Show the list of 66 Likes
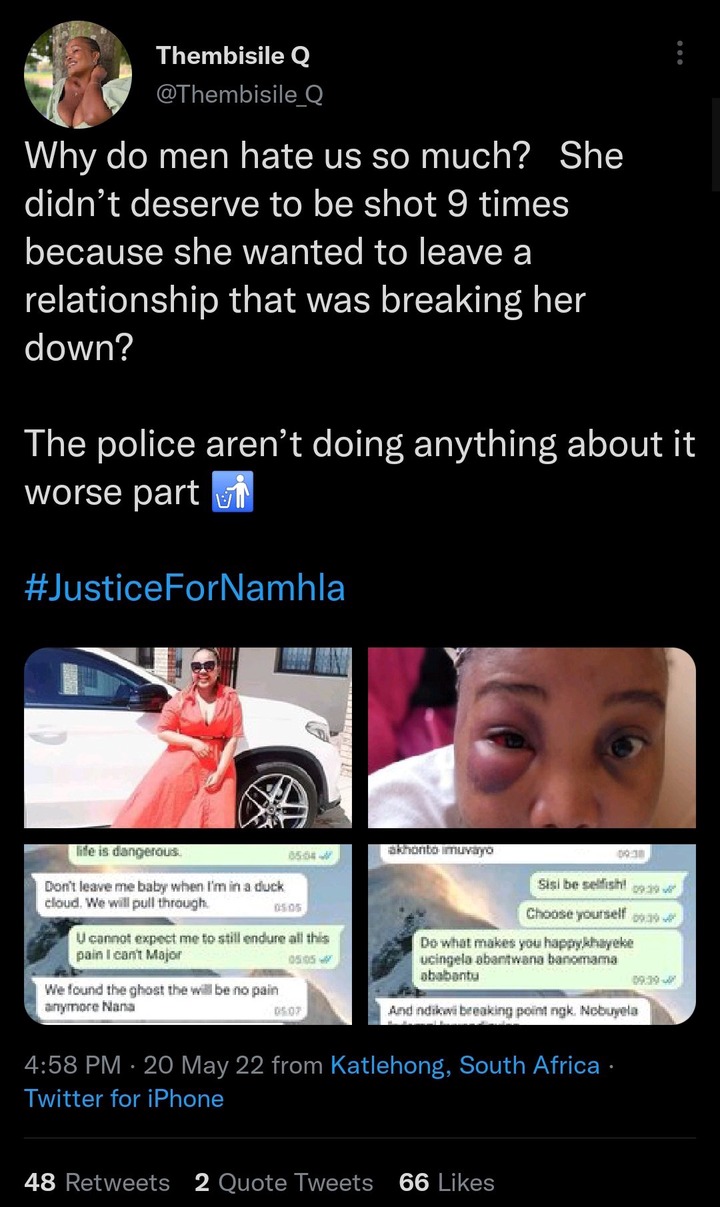This screenshot has height=1207, width=720. [446, 1183]
